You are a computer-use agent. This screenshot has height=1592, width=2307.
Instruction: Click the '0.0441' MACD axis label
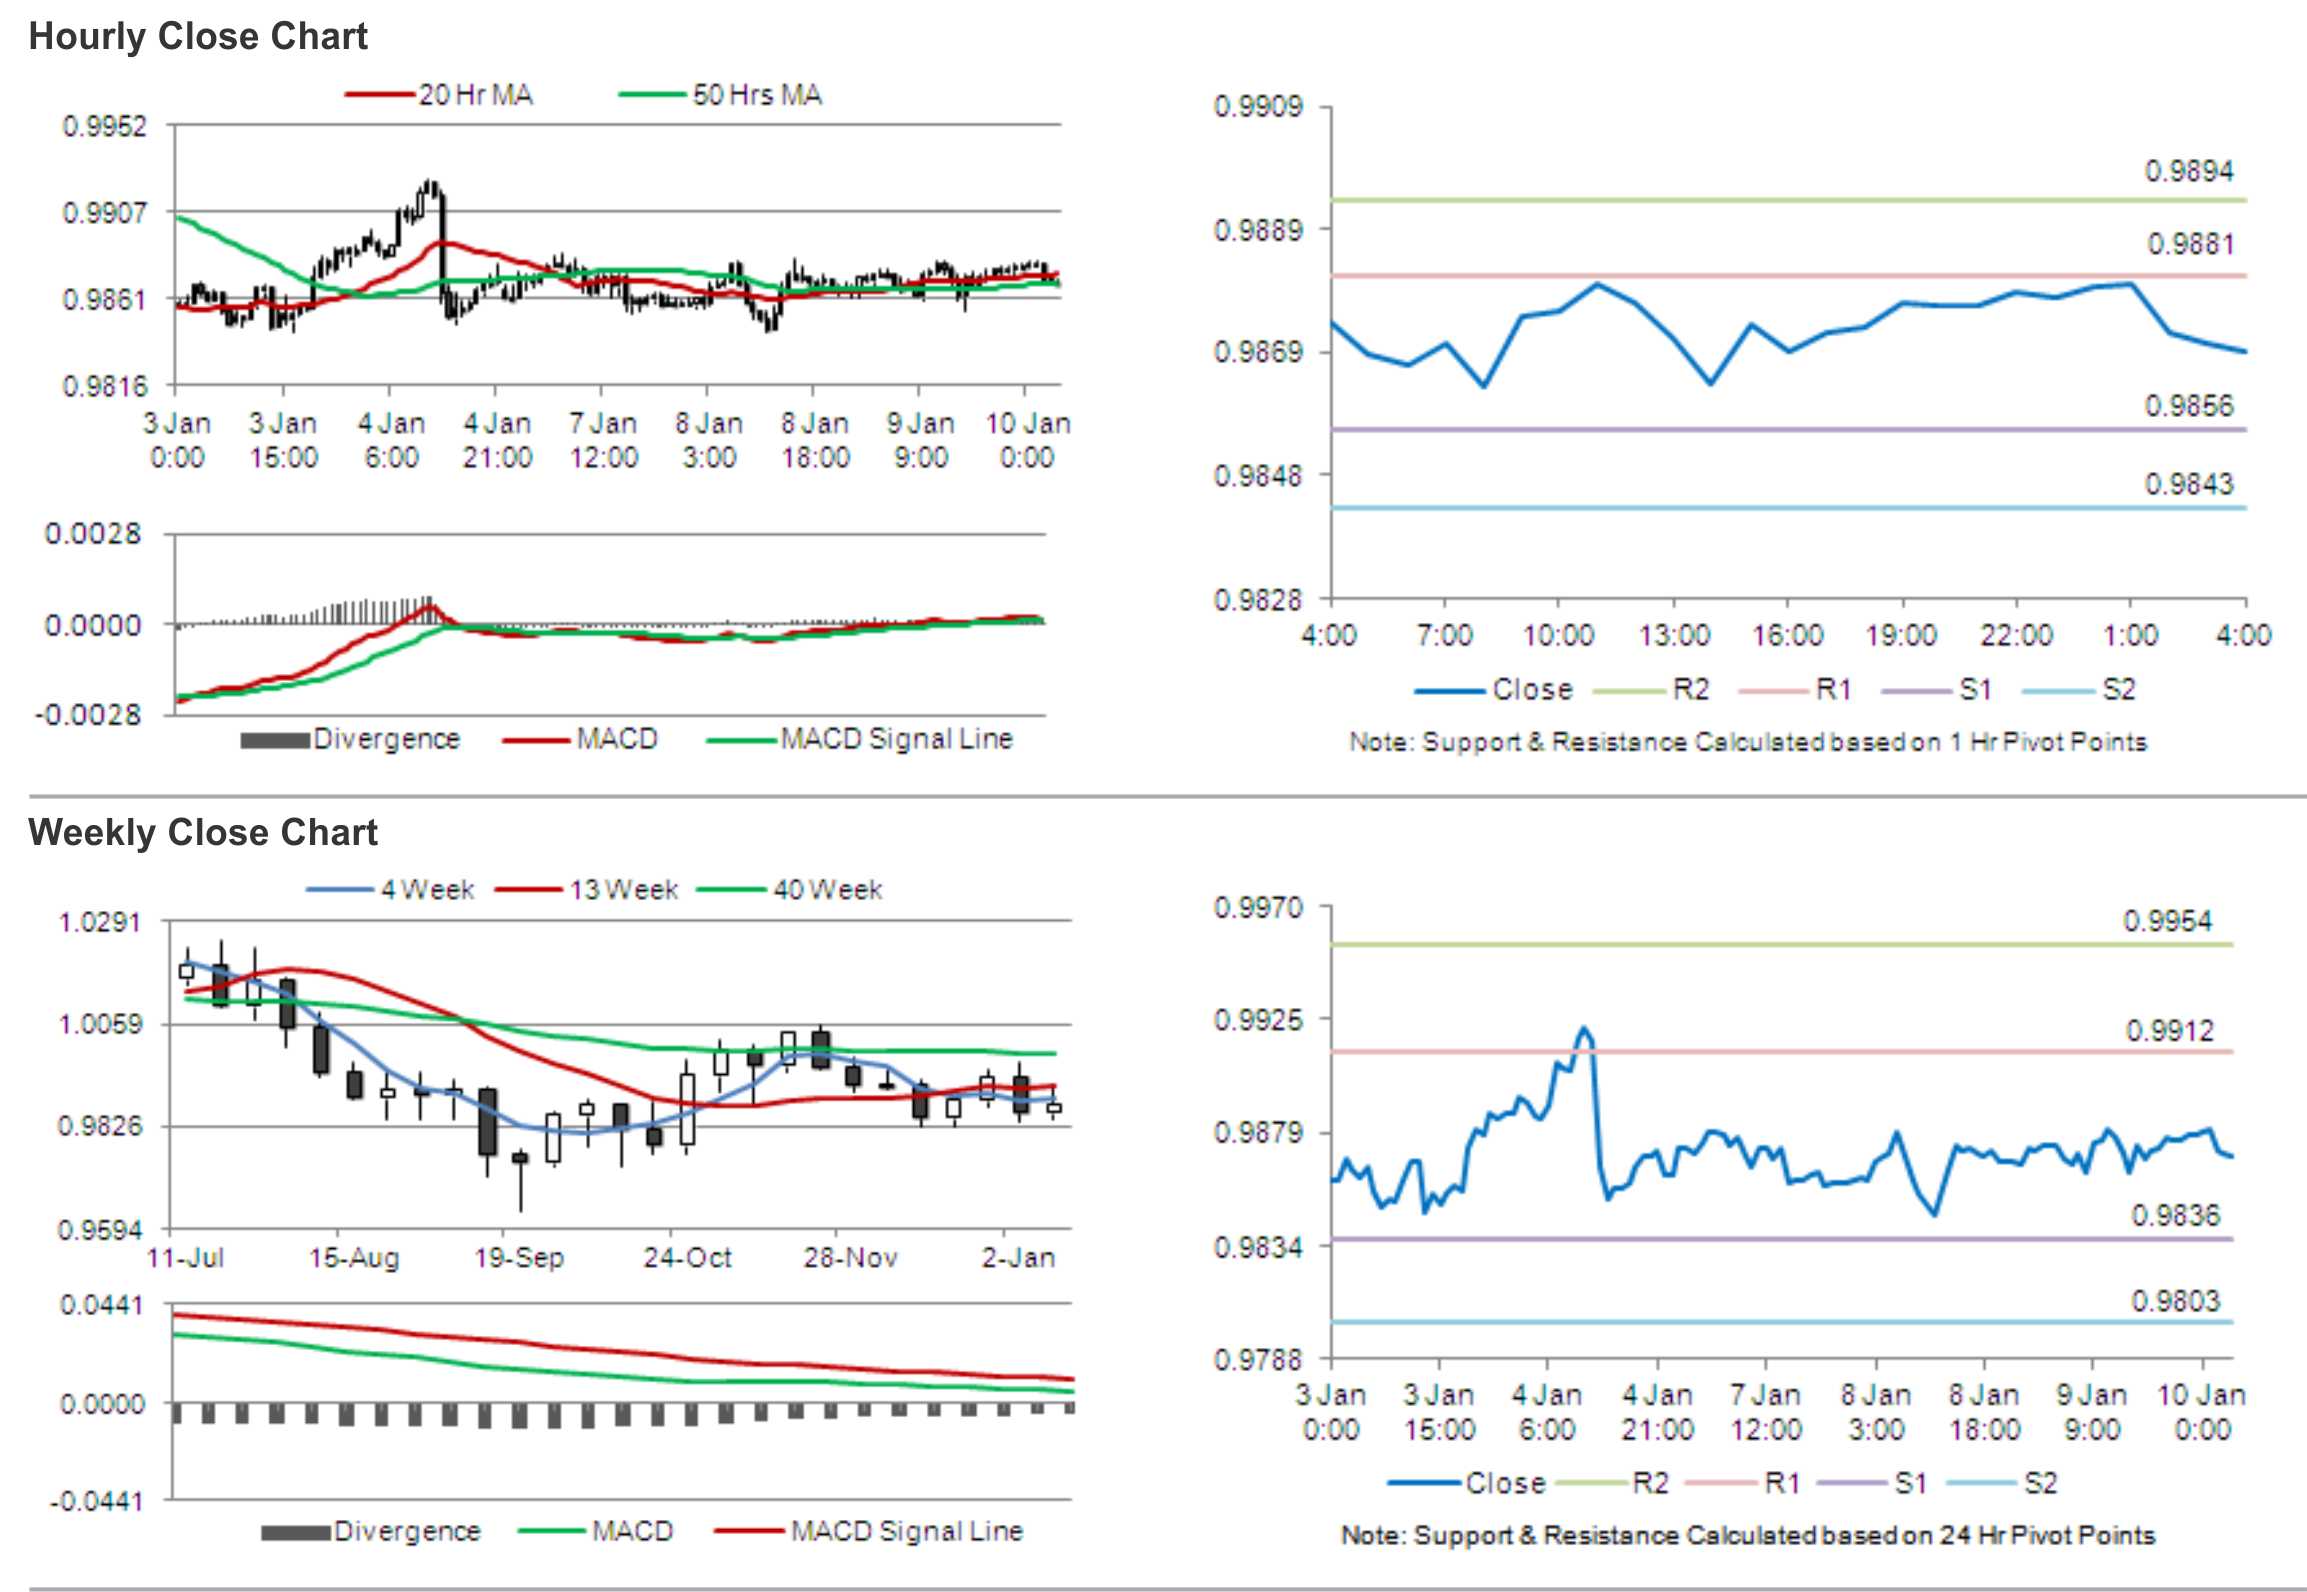(101, 1305)
